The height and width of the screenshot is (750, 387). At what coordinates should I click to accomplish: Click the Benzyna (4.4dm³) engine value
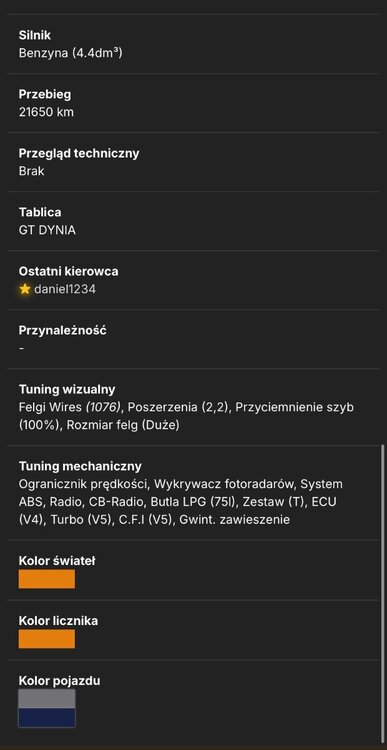pos(70,53)
